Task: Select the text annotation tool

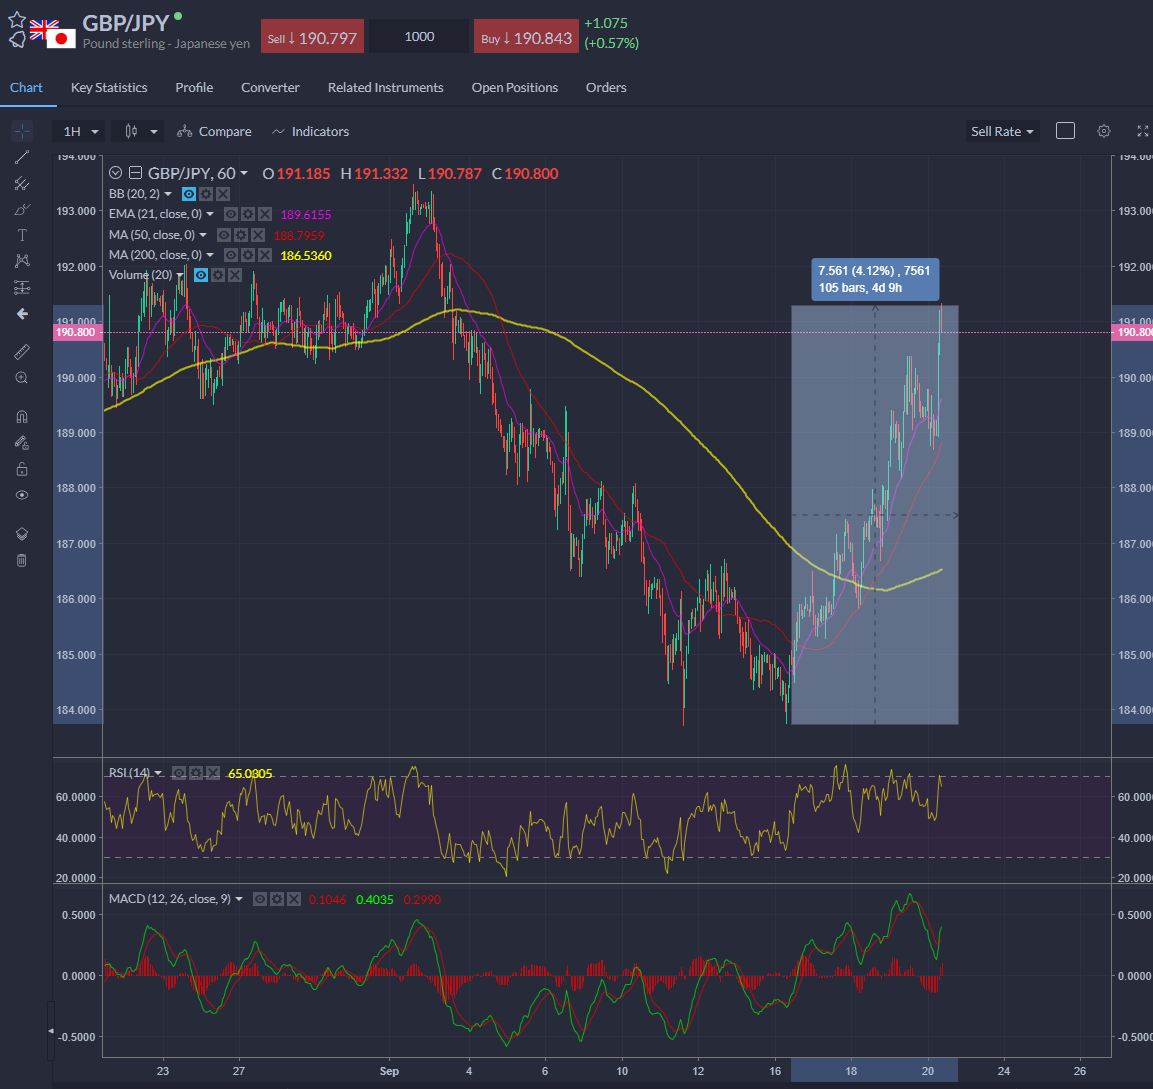Action: [22, 235]
